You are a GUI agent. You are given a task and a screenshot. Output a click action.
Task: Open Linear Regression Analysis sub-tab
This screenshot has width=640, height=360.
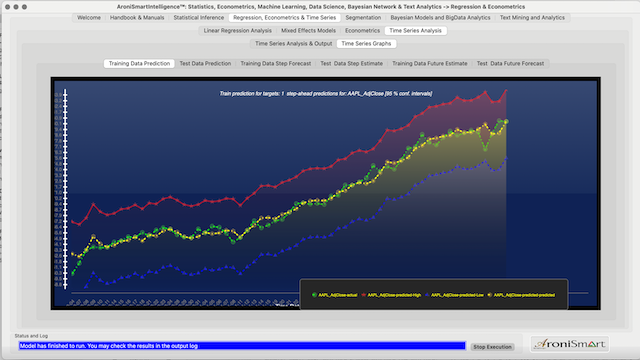[238, 31]
